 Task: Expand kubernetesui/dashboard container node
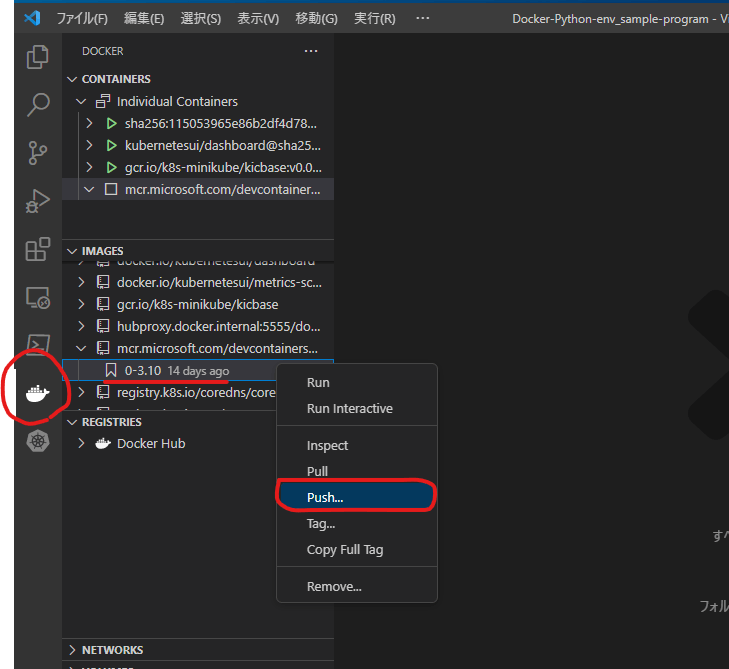click(x=89, y=146)
